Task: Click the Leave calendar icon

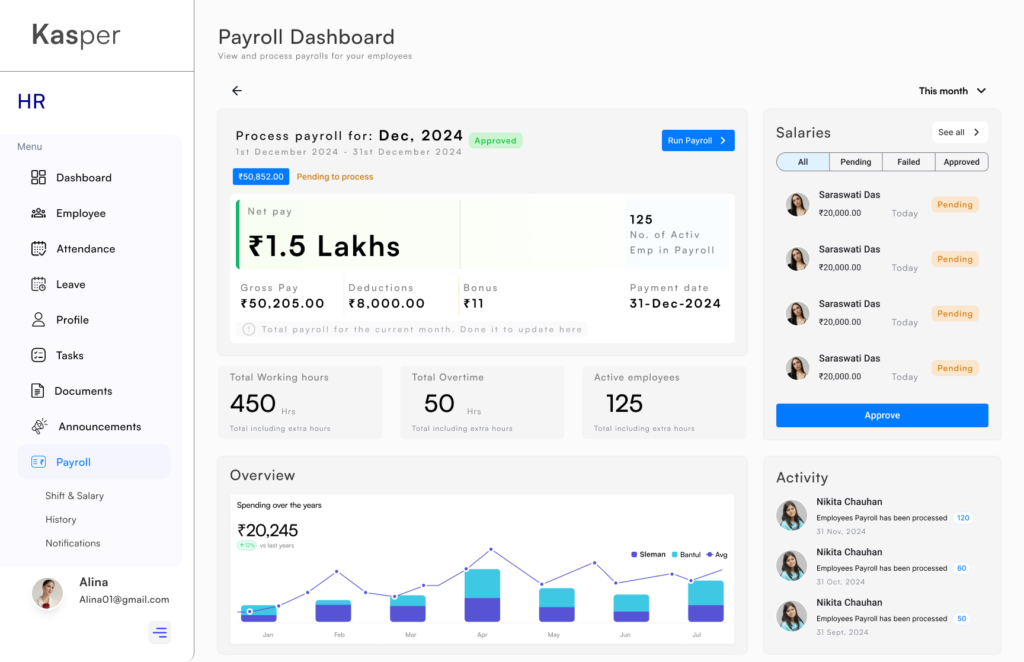Action: [x=38, y=284]
